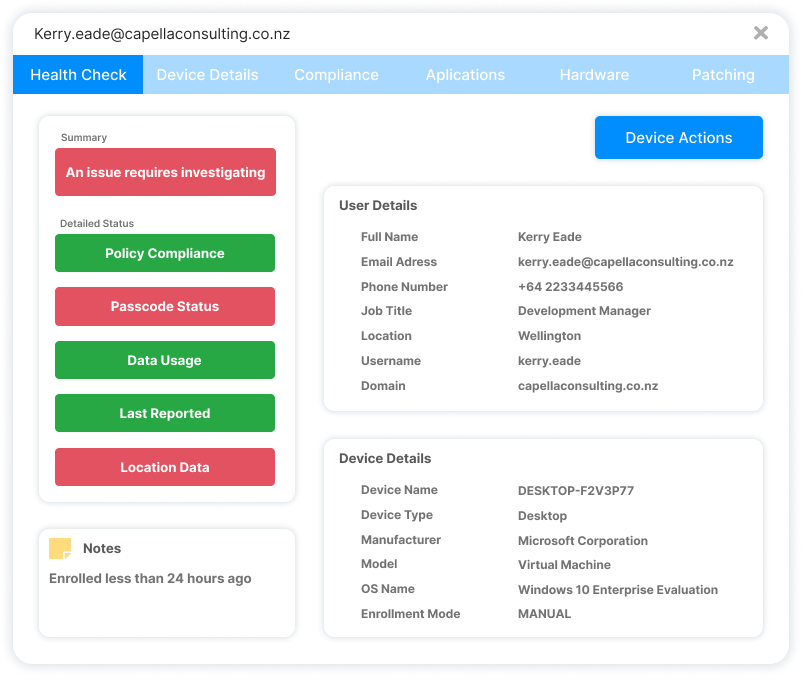Image resolution: width=805 pixels, height=684 pixels.
Task: Click the 'Notes' heading
Action: (x=102, y=548)
